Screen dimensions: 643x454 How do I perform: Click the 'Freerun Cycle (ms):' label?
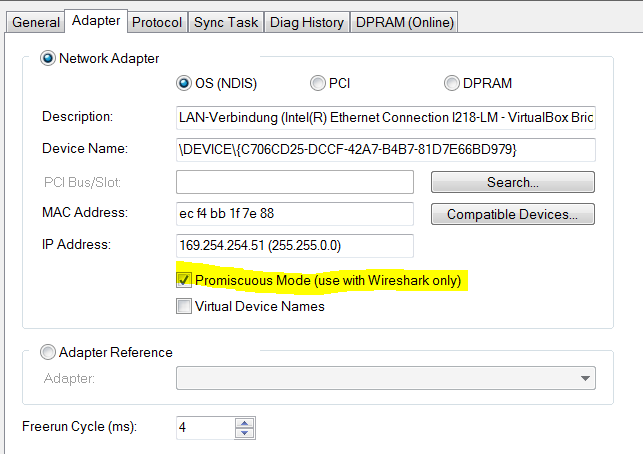point(80,427)
